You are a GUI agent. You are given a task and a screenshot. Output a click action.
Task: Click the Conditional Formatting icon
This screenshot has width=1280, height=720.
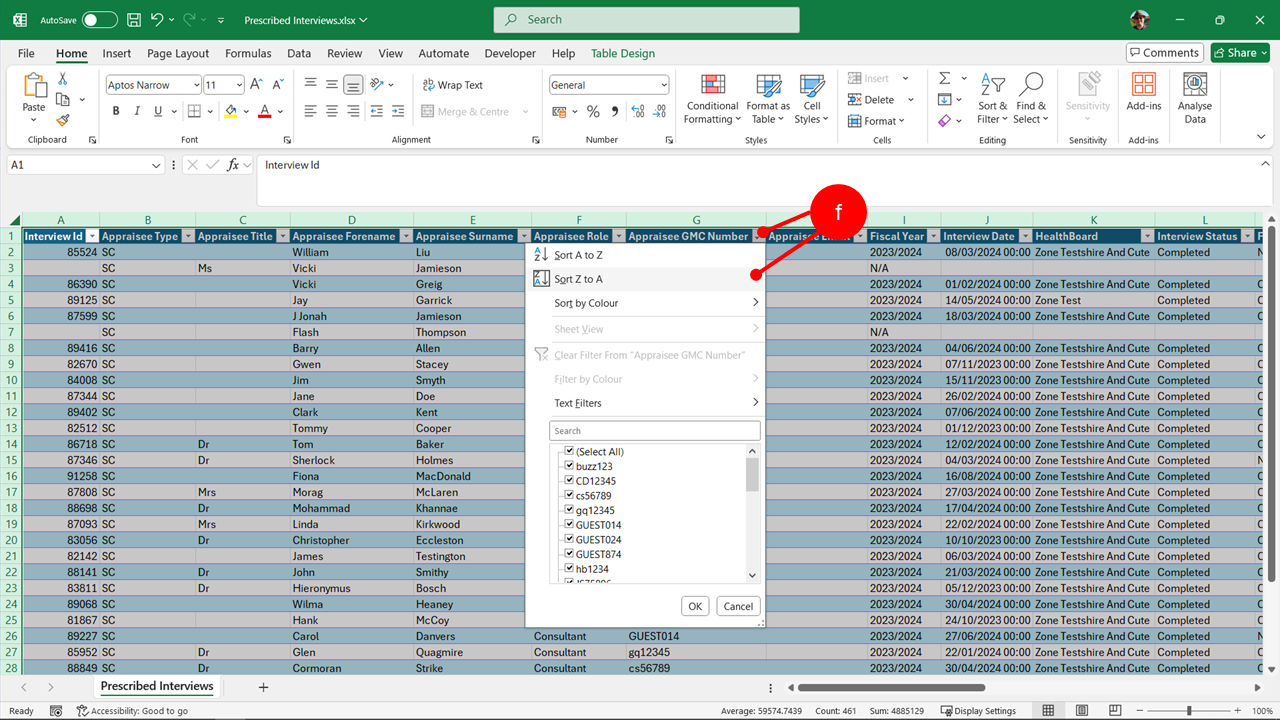coord(712,86)
